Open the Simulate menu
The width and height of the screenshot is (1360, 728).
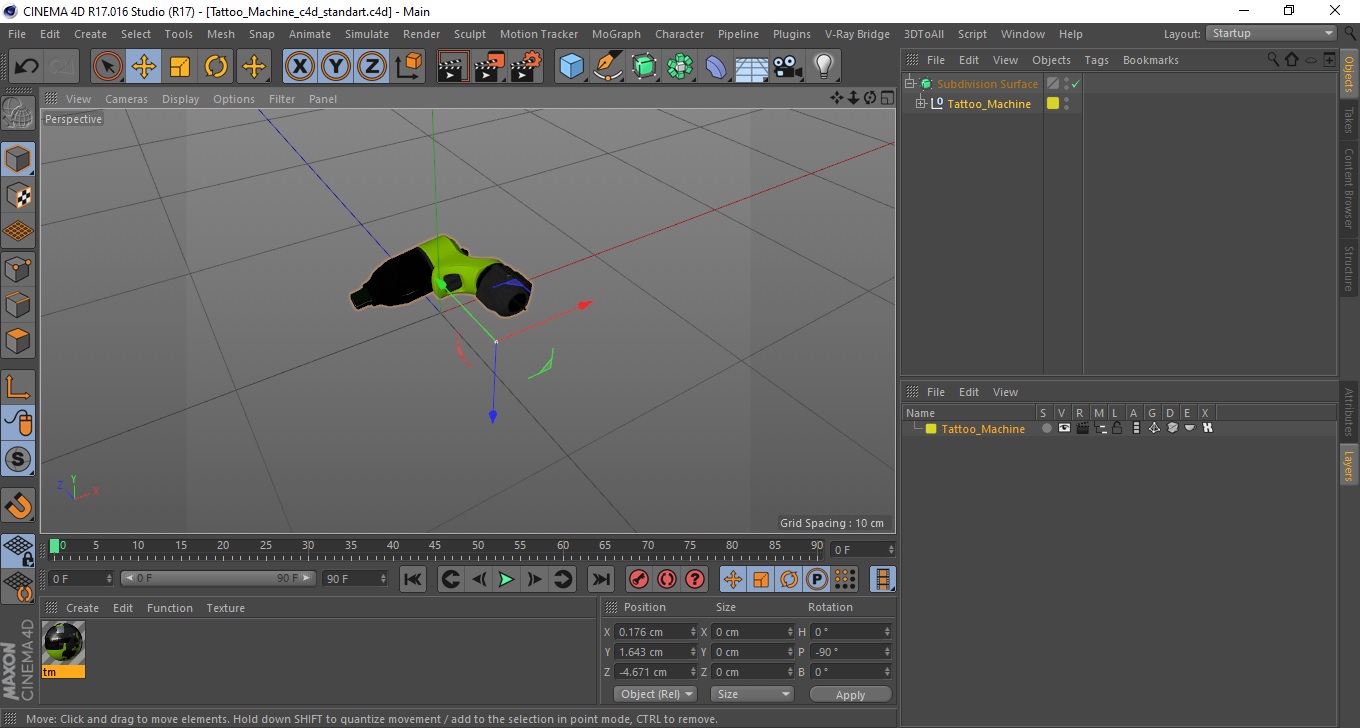(x=367, y=34)
